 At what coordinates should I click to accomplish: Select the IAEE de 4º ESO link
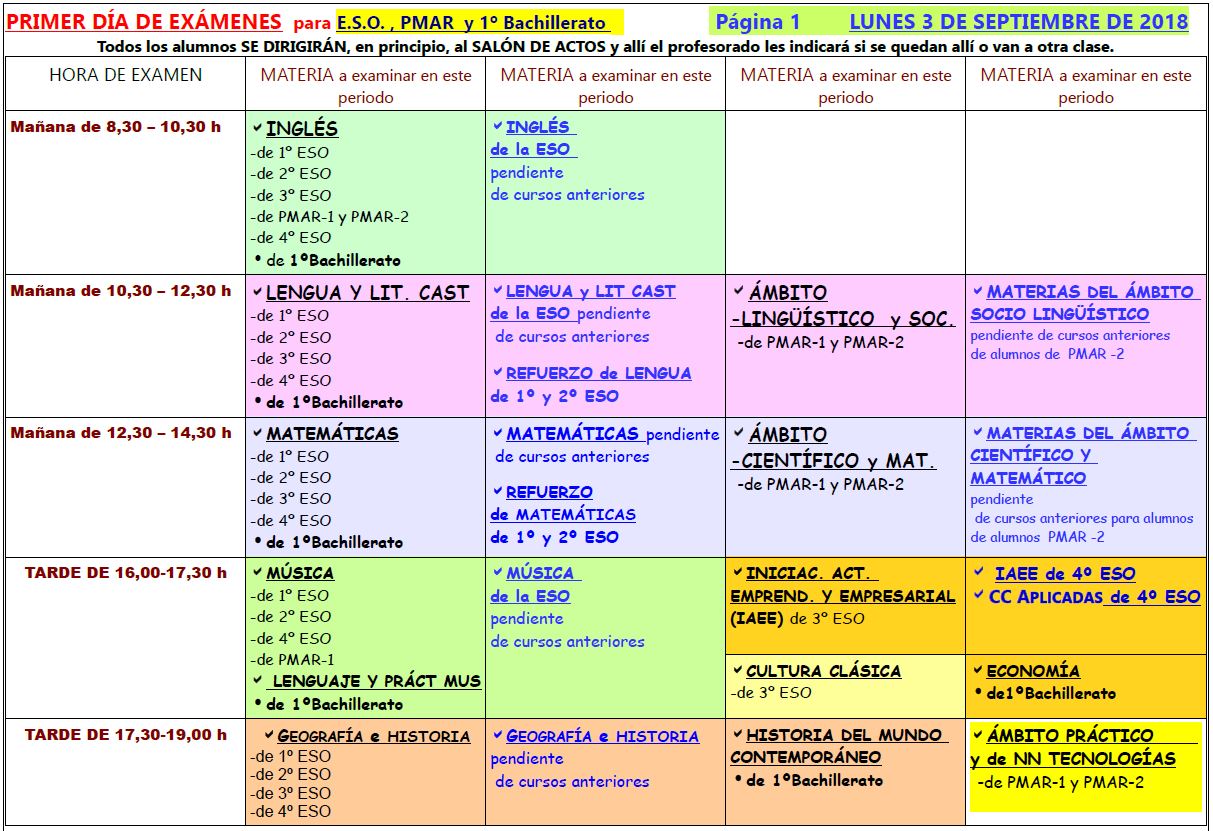pyautogui.click(x=1065, y=573)
